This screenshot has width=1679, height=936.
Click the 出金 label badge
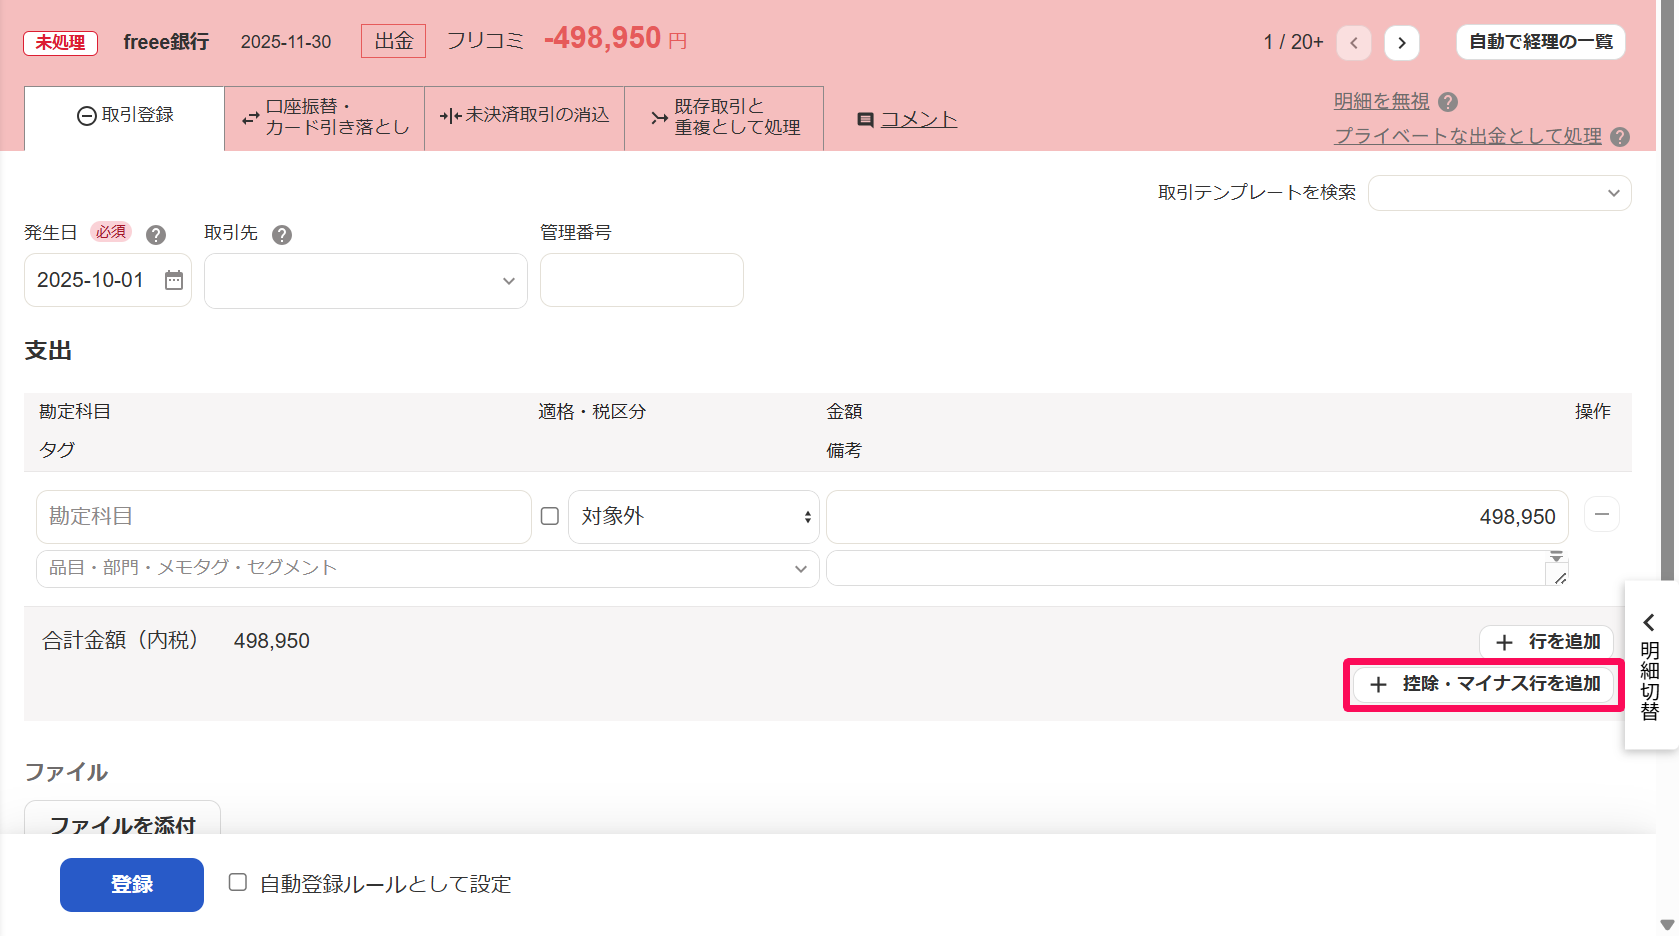(394, 41)
